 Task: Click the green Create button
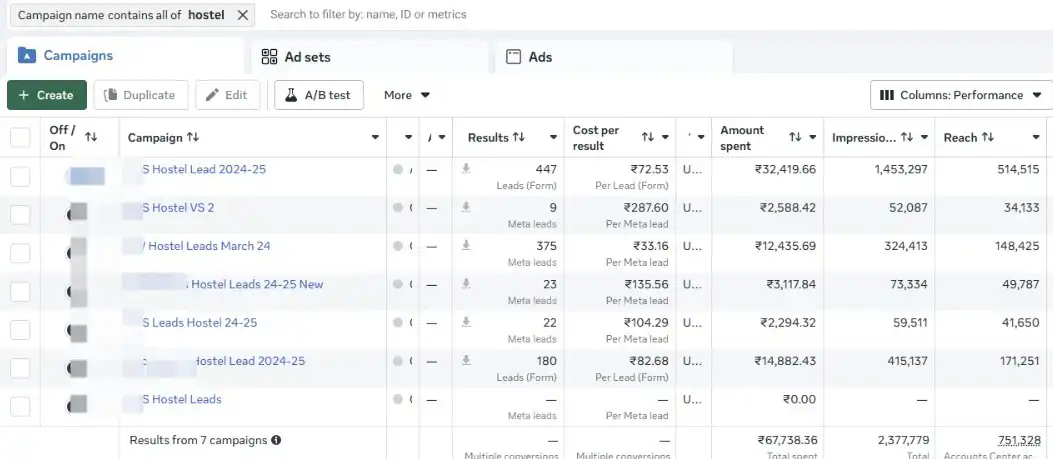(47, 95)
